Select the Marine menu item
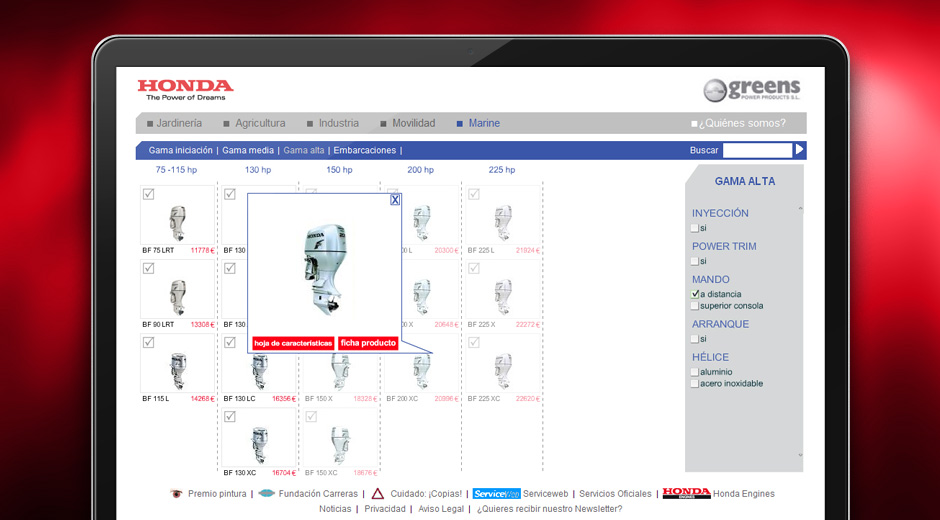 (x=484, y=123)
